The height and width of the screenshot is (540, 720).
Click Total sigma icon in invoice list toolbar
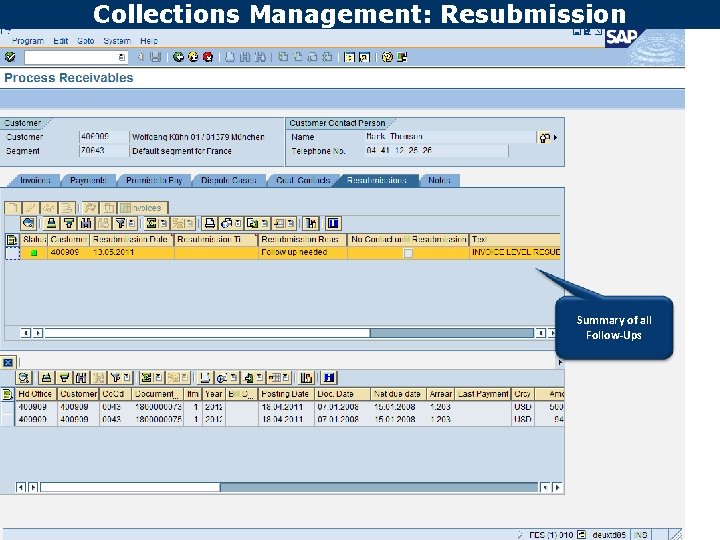[x=146, y=378]
